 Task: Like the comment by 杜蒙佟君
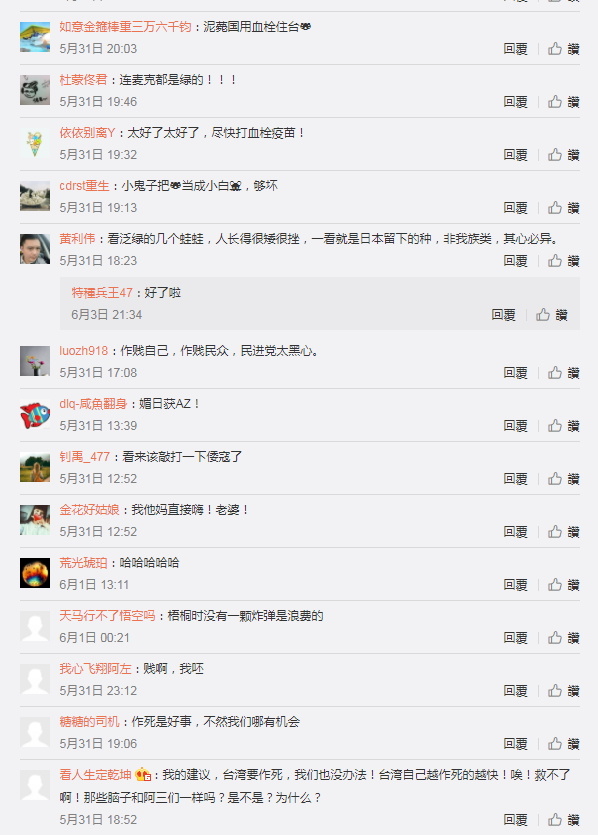click(563, 102)
